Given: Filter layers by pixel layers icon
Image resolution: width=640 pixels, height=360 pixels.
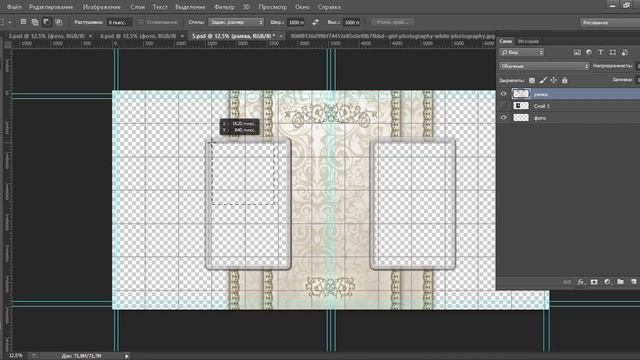Looking at the screenshot, I should (x=577, y=52).
